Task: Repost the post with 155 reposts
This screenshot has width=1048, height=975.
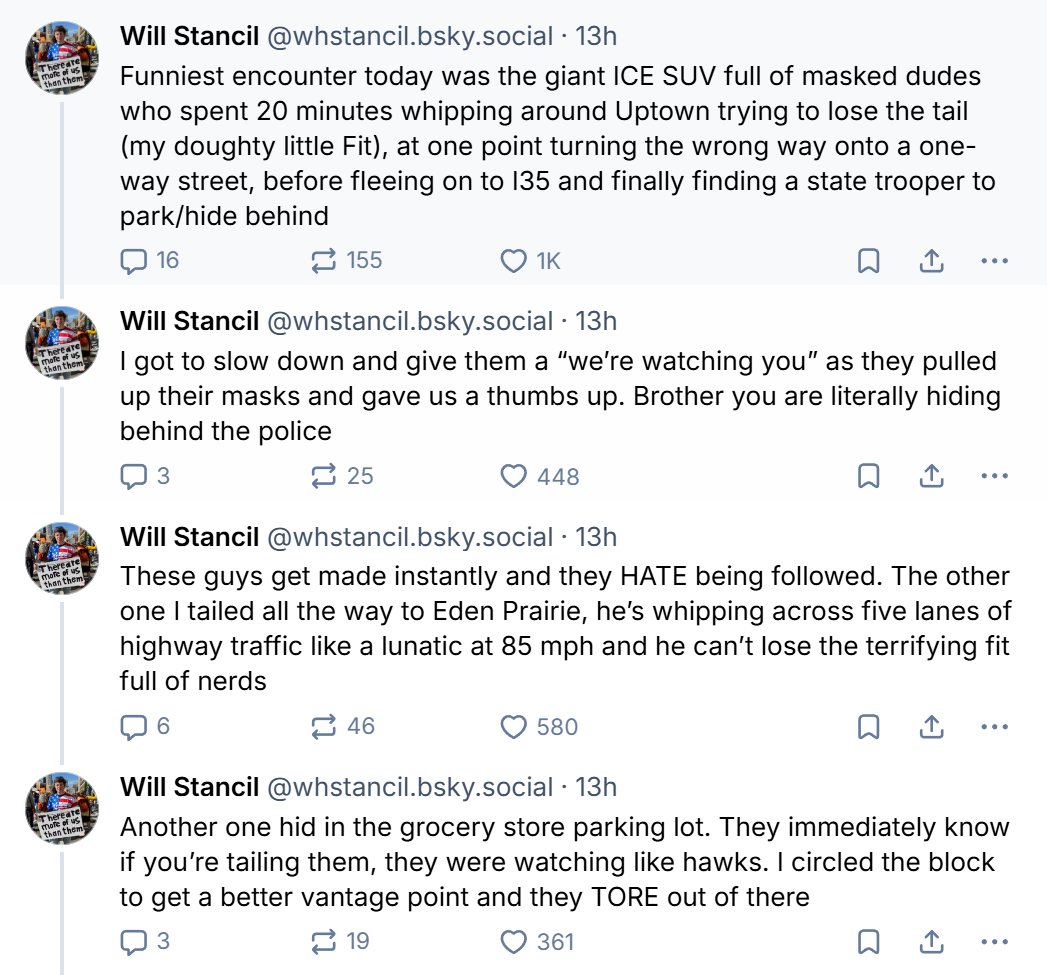Action: [324, 261]
